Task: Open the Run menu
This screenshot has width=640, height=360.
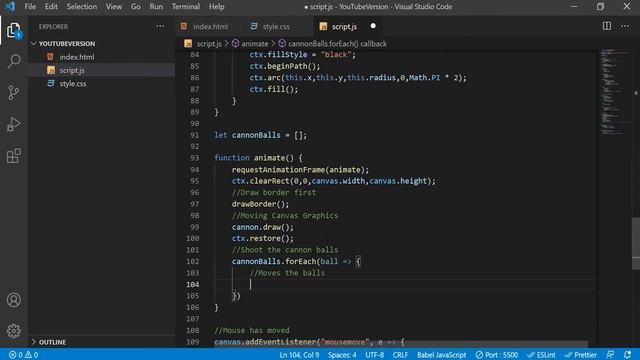Action: coord(156,7)
